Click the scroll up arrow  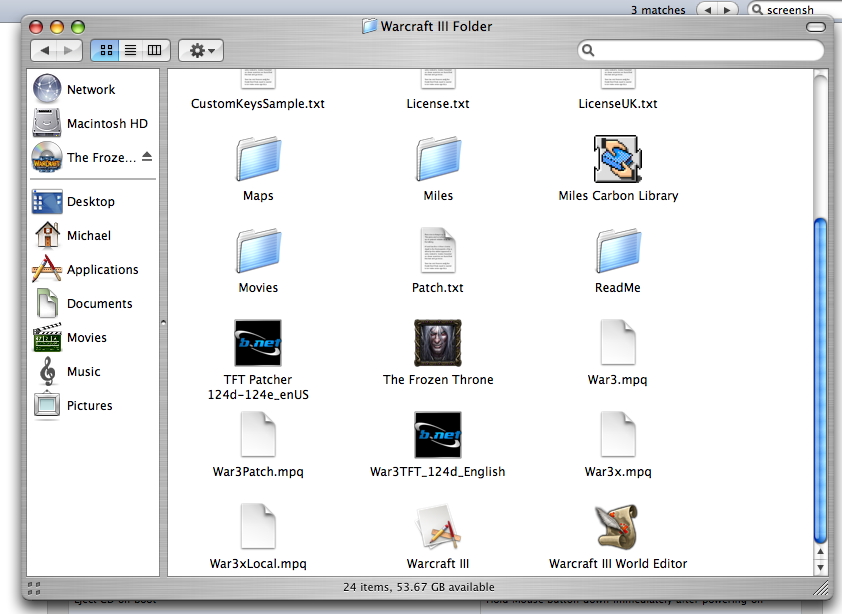point(820,552)
